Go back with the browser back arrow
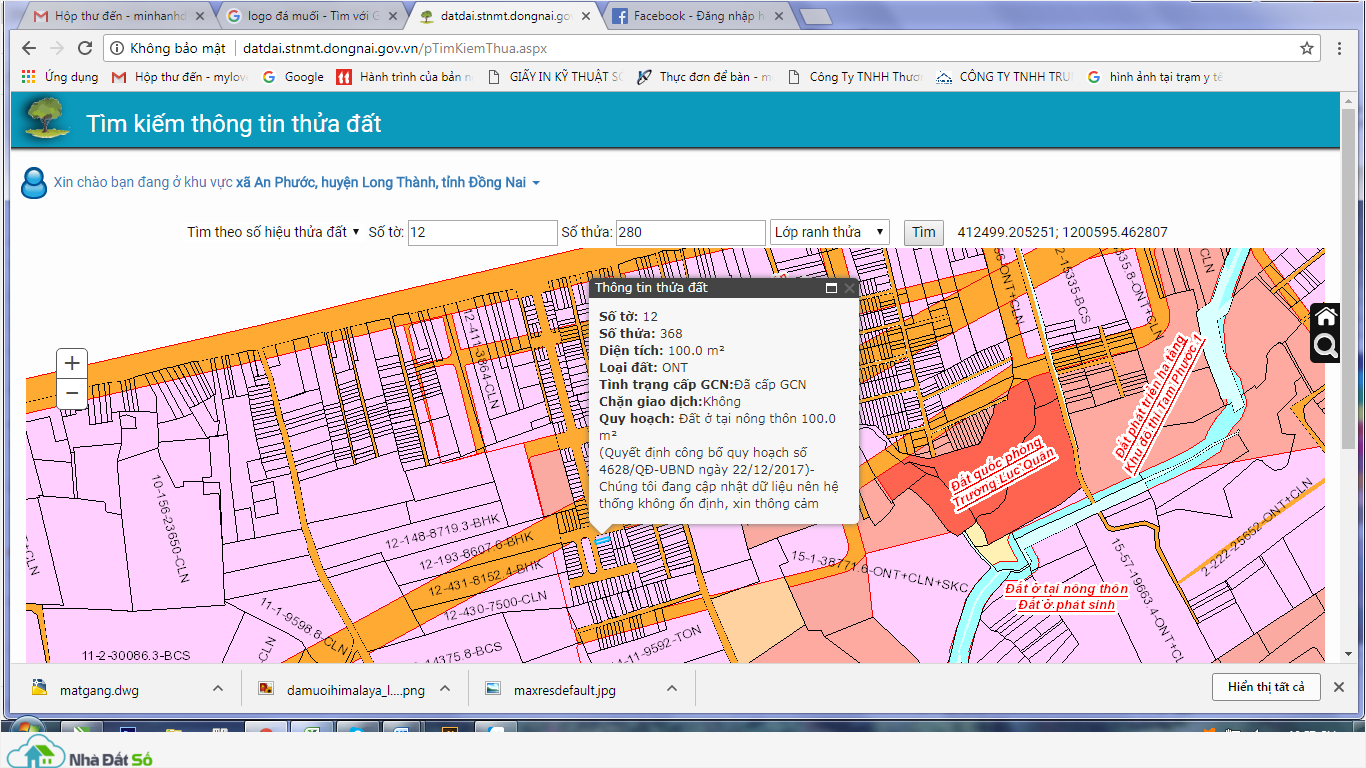The height and width of the screenshot is (768, 1366). [x=28, y=48]
